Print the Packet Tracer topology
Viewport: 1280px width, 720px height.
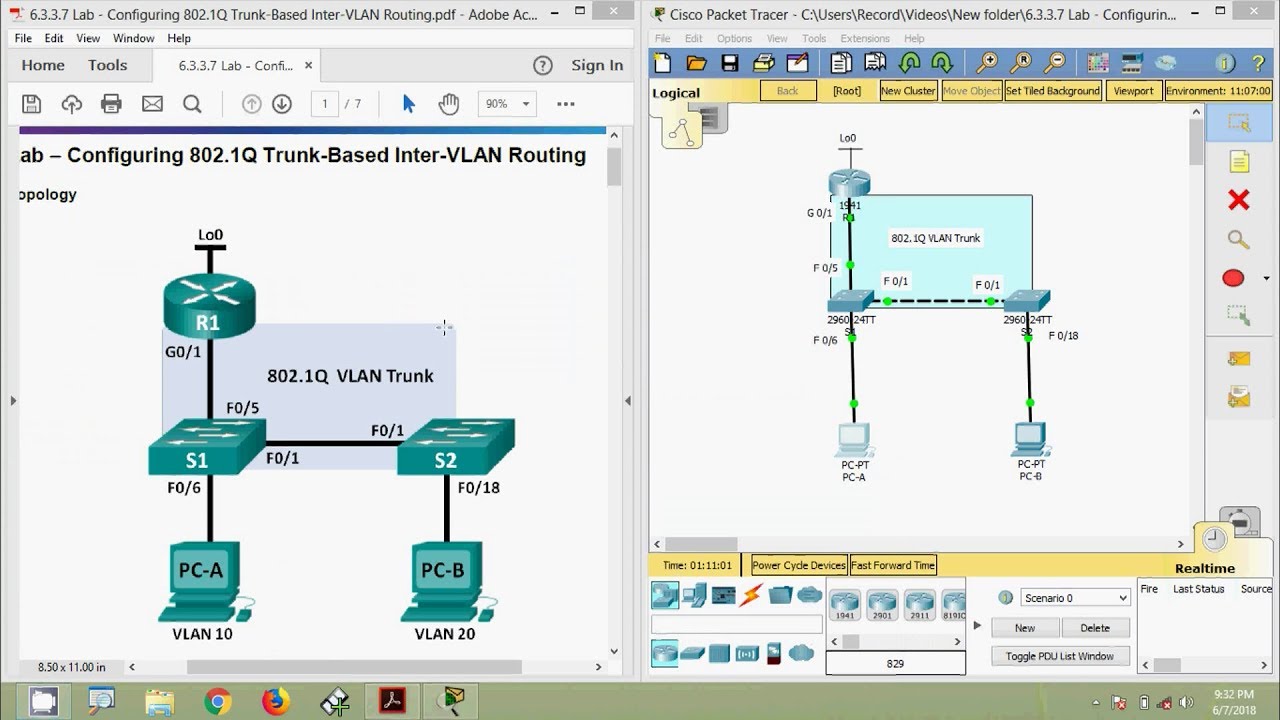pos(763,63)
